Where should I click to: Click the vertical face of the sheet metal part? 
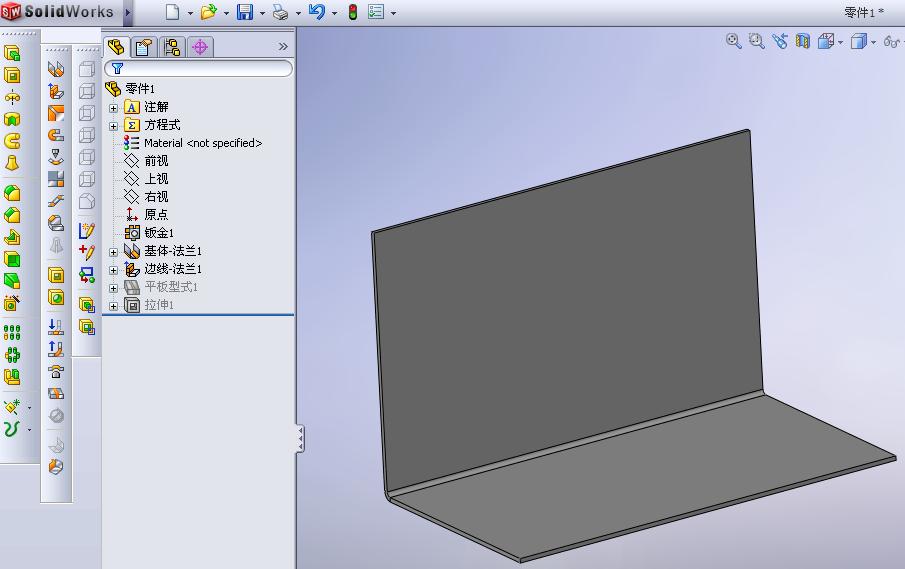tap(569, 312)
